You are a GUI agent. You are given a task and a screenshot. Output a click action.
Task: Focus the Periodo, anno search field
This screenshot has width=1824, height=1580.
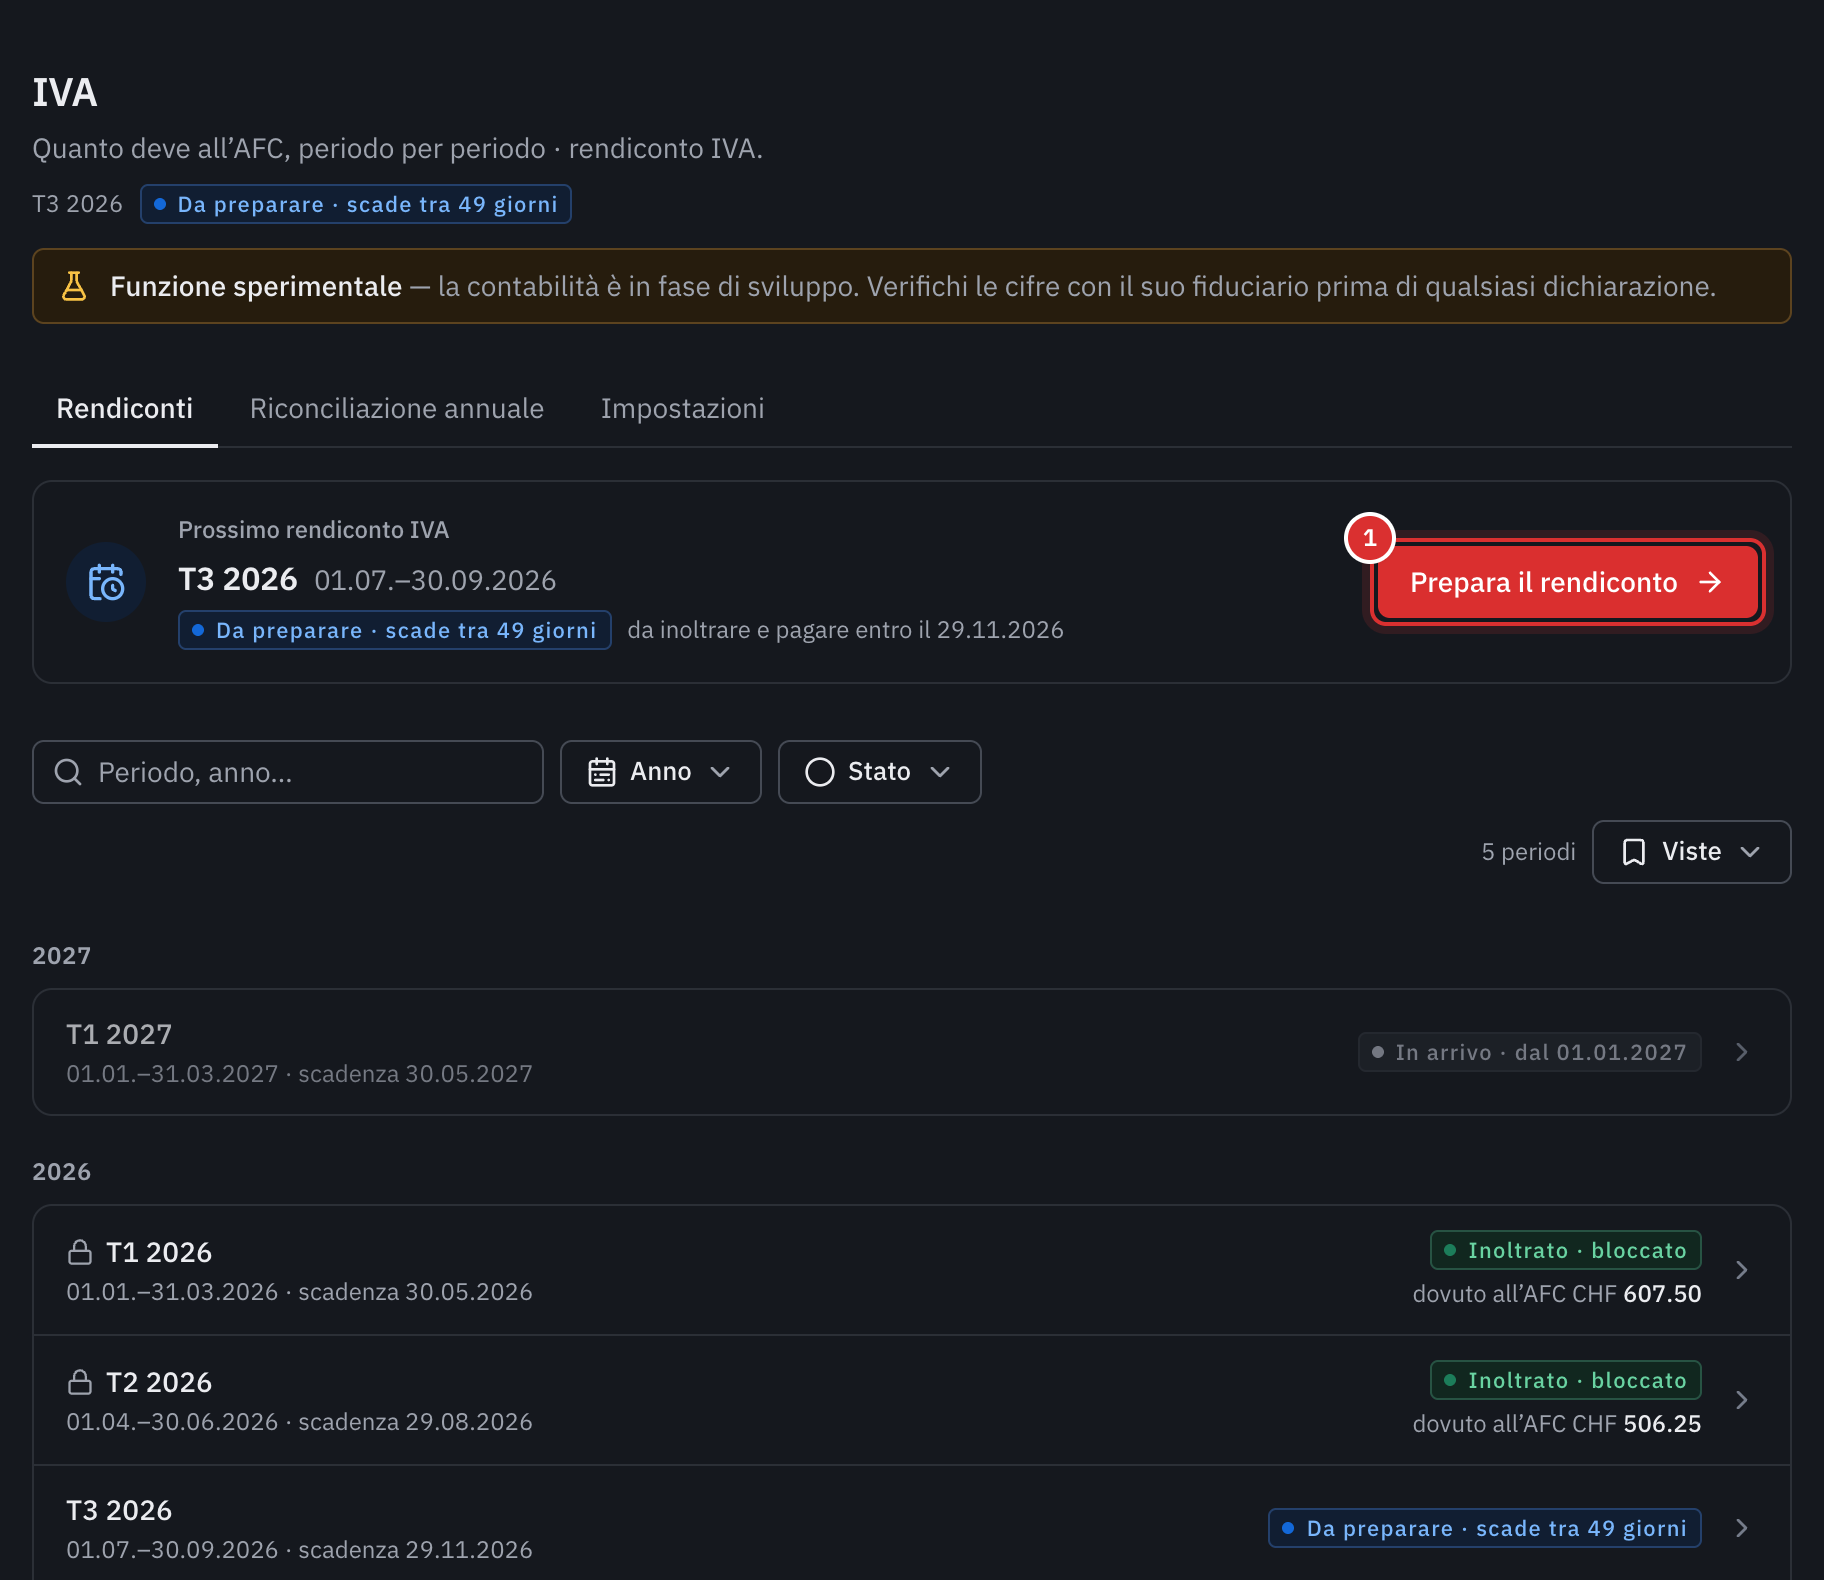point(288,772)
